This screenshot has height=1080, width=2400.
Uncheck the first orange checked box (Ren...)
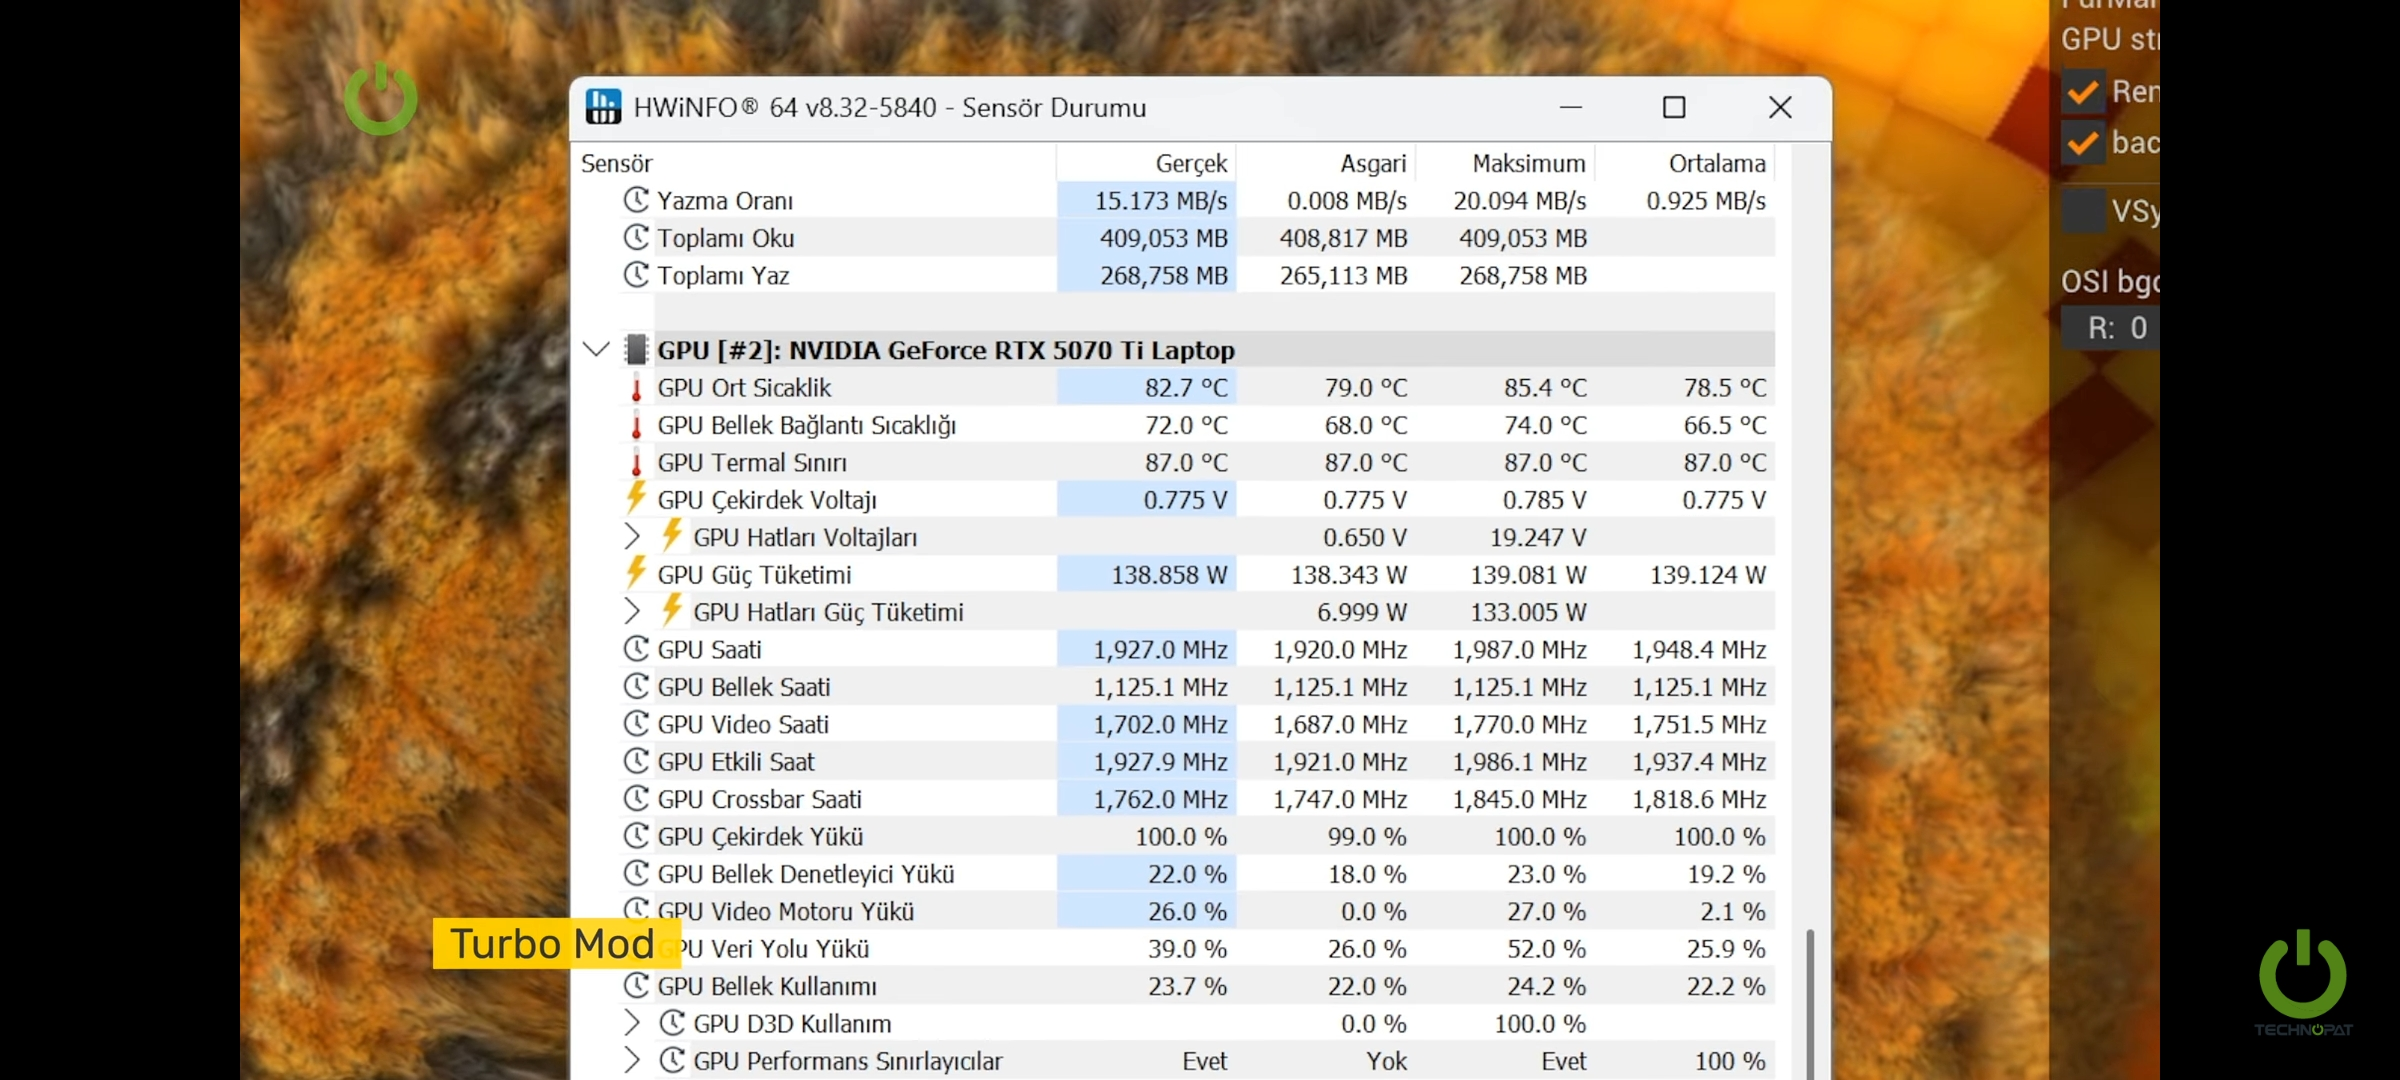pos(2083,92)
